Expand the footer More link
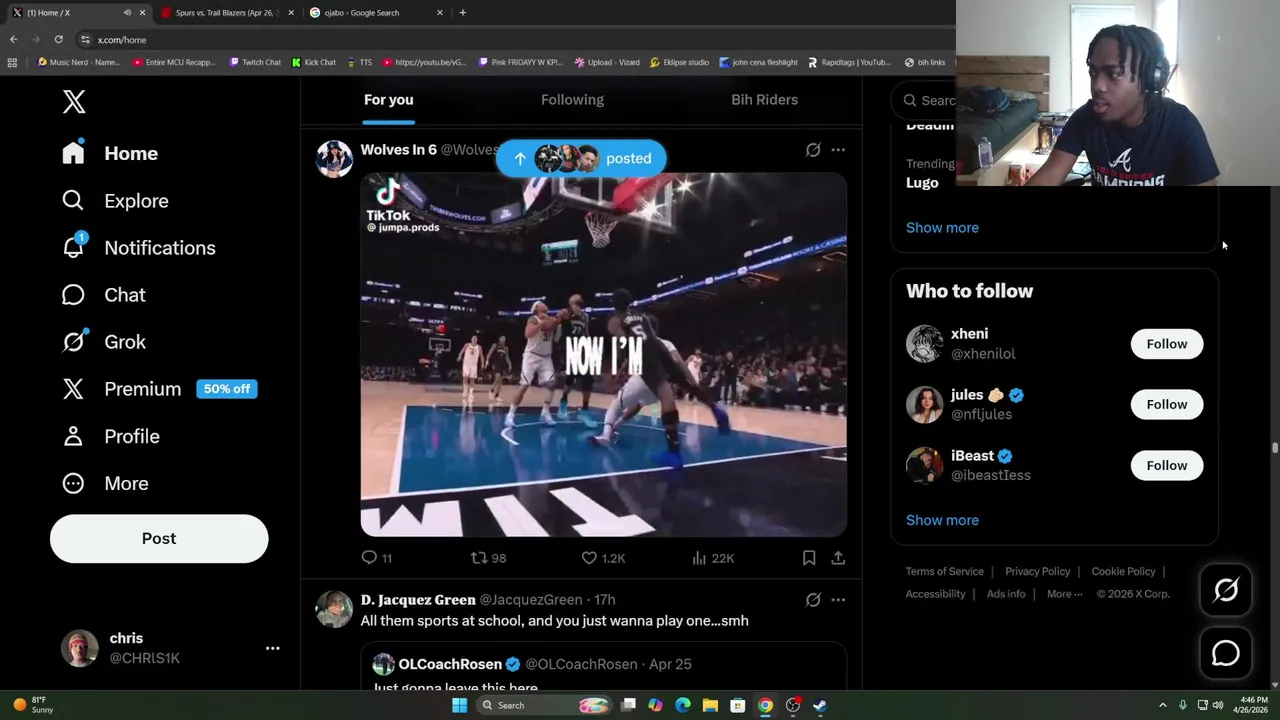The image size is (1280, 720). (x=1065, y=594)
